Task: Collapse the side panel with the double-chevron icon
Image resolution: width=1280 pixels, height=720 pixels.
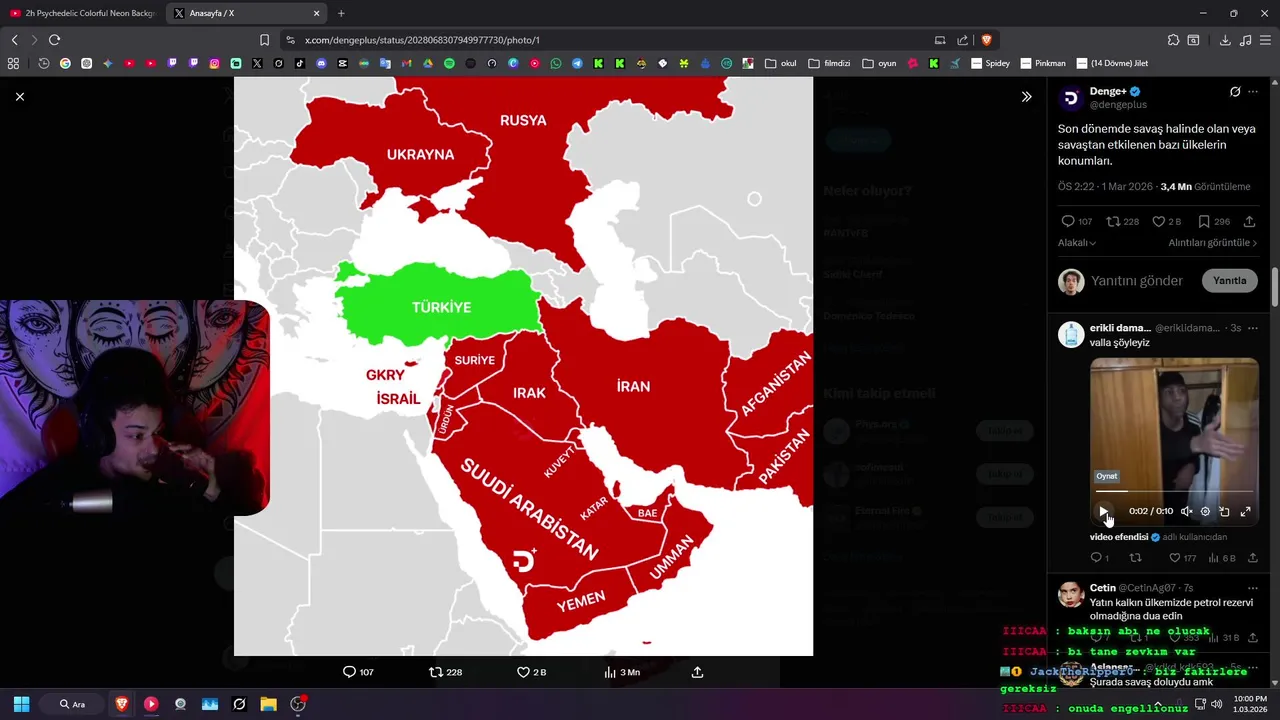Action: coord(1026,97)
